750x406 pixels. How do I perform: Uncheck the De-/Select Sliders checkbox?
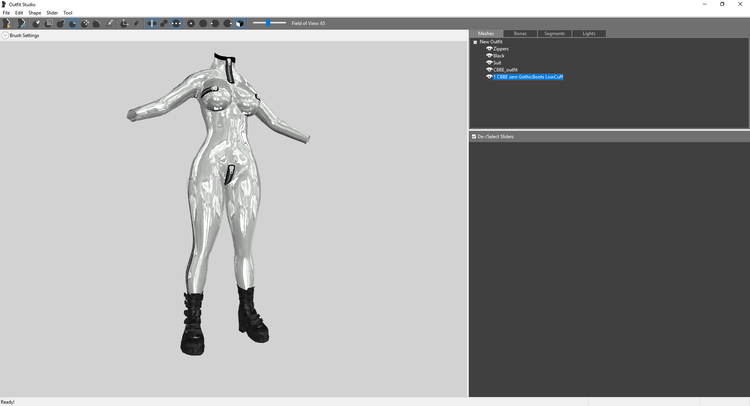pyautogui.click(x=474, y=137)
